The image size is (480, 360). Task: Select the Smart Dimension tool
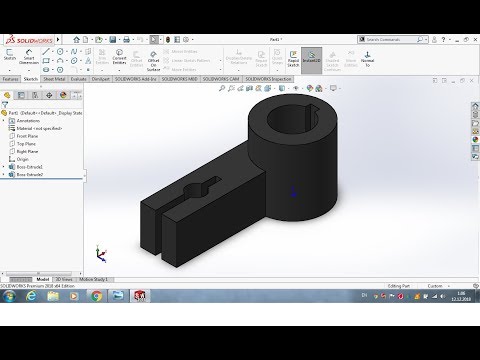29,57
